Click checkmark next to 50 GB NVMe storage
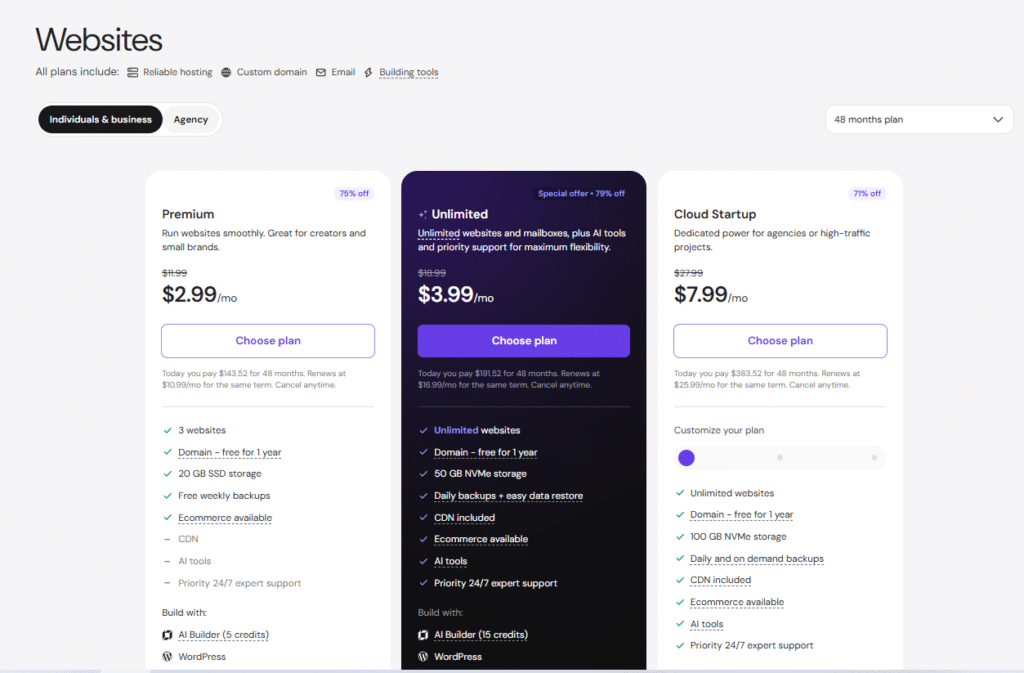The width and height of the screenshot is (1024, 673). coord(423,474)
